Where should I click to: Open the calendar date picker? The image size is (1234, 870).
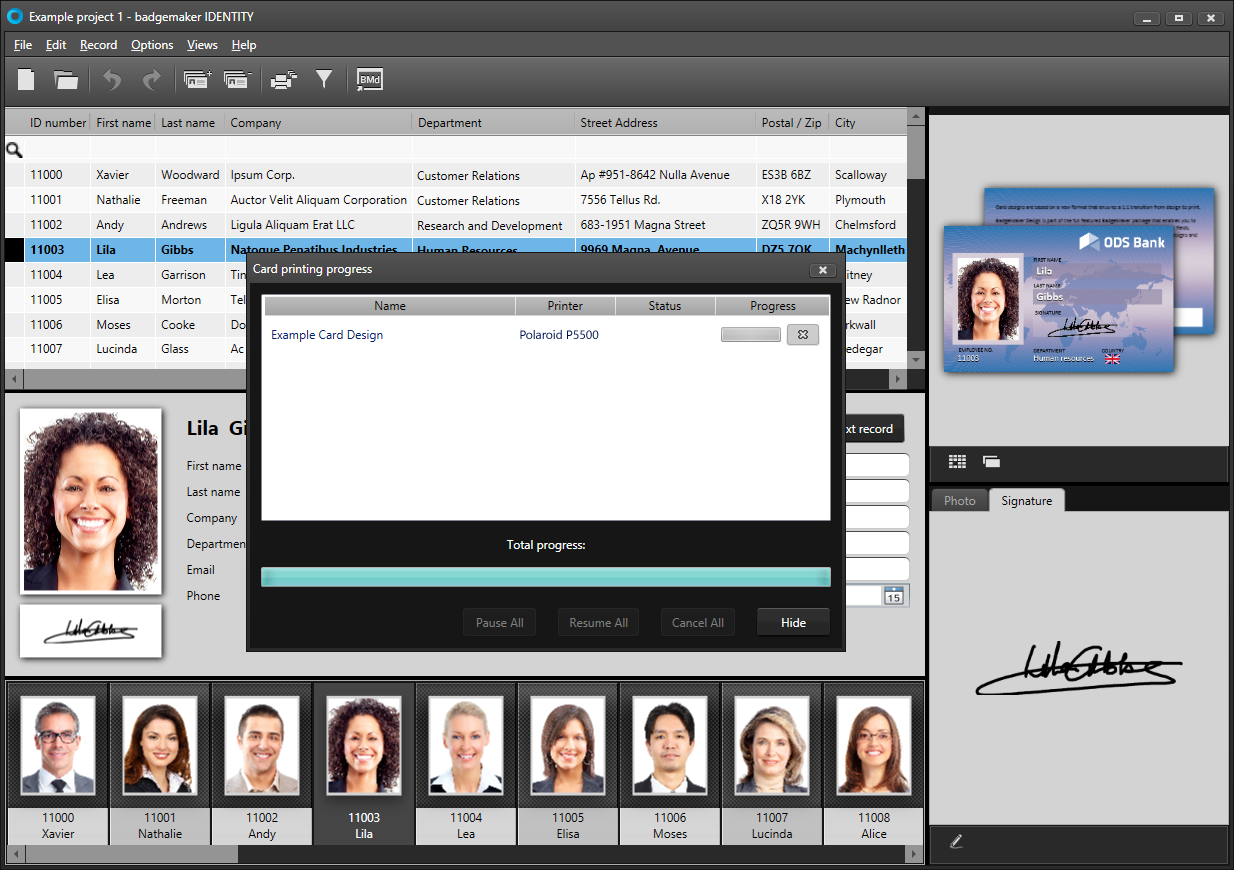893,596
